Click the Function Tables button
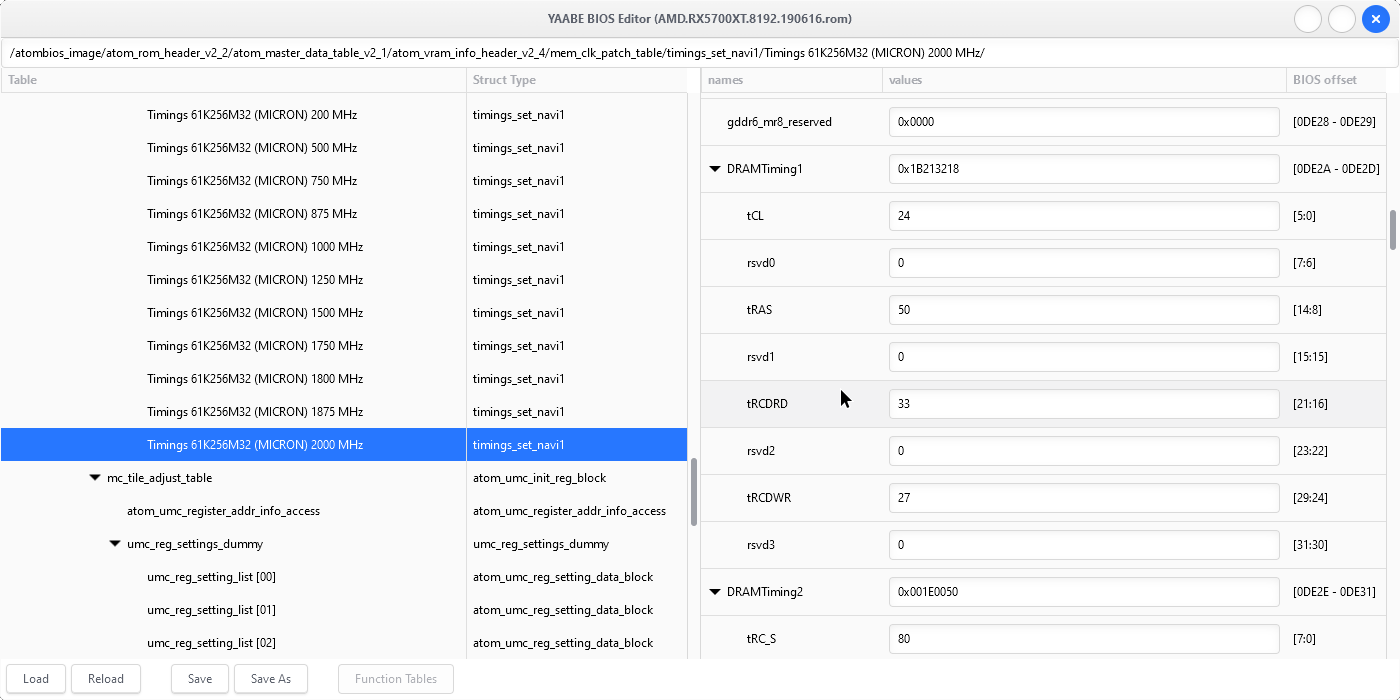The image size is (1400, 700). pos(396,679)
